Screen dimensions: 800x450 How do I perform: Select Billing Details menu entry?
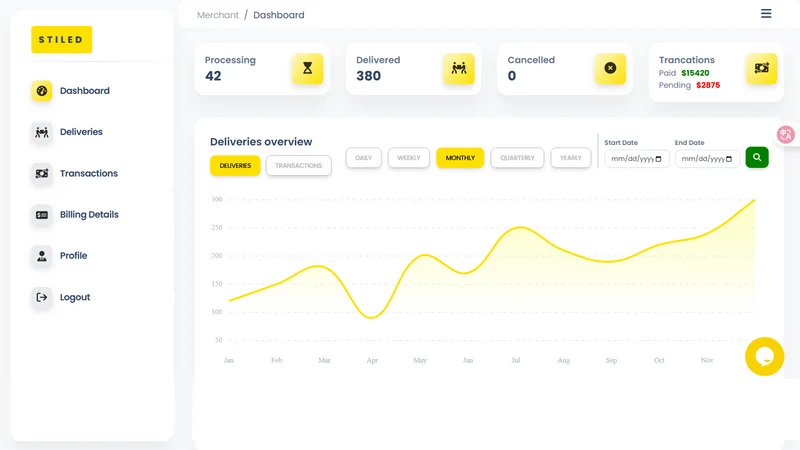pyautogui.click(x=89, y=215)
